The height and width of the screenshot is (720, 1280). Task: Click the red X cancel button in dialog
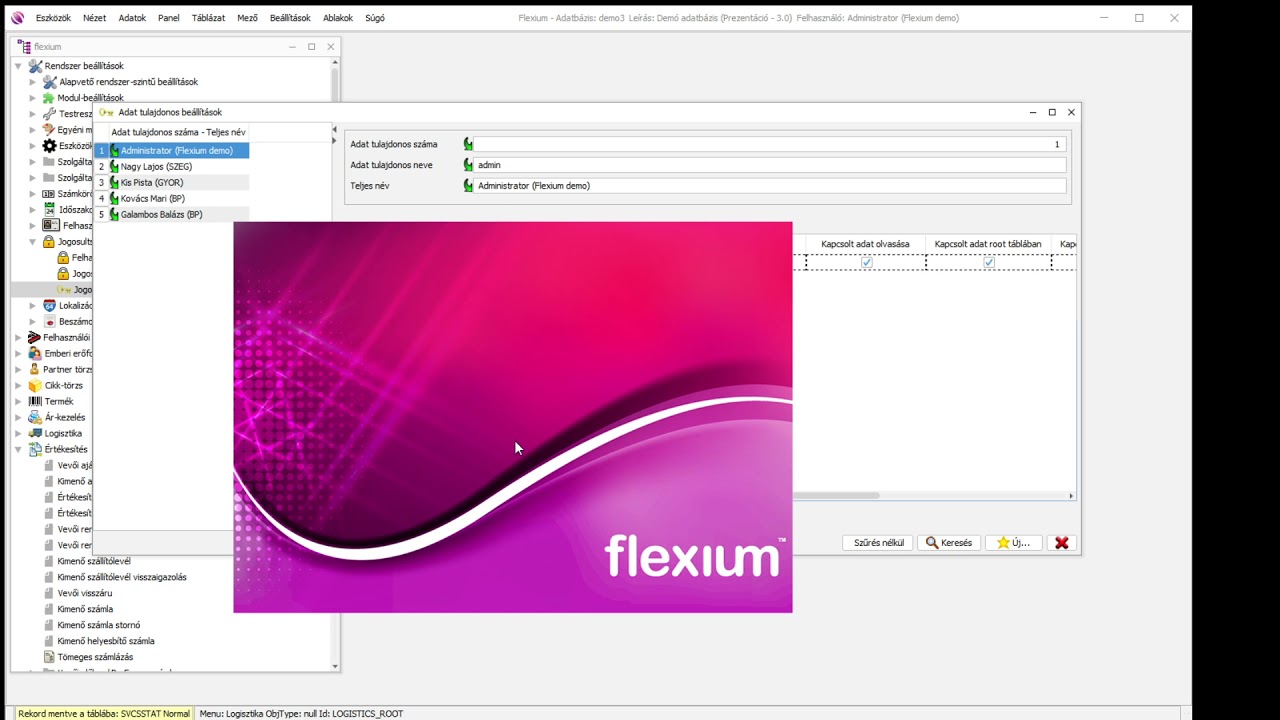[x=1062, y=543]
